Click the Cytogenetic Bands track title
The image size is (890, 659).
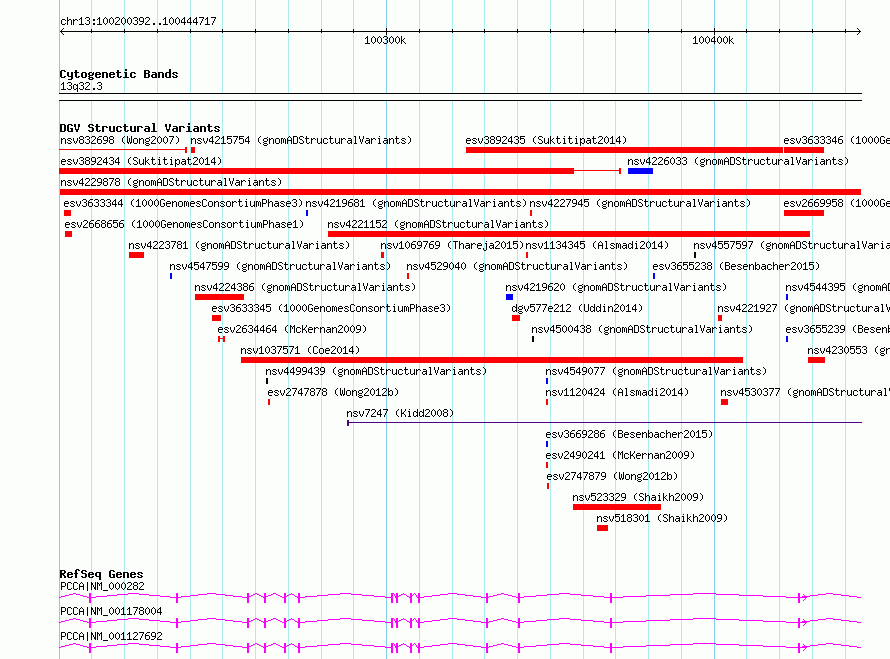click(x=119, y=74)
